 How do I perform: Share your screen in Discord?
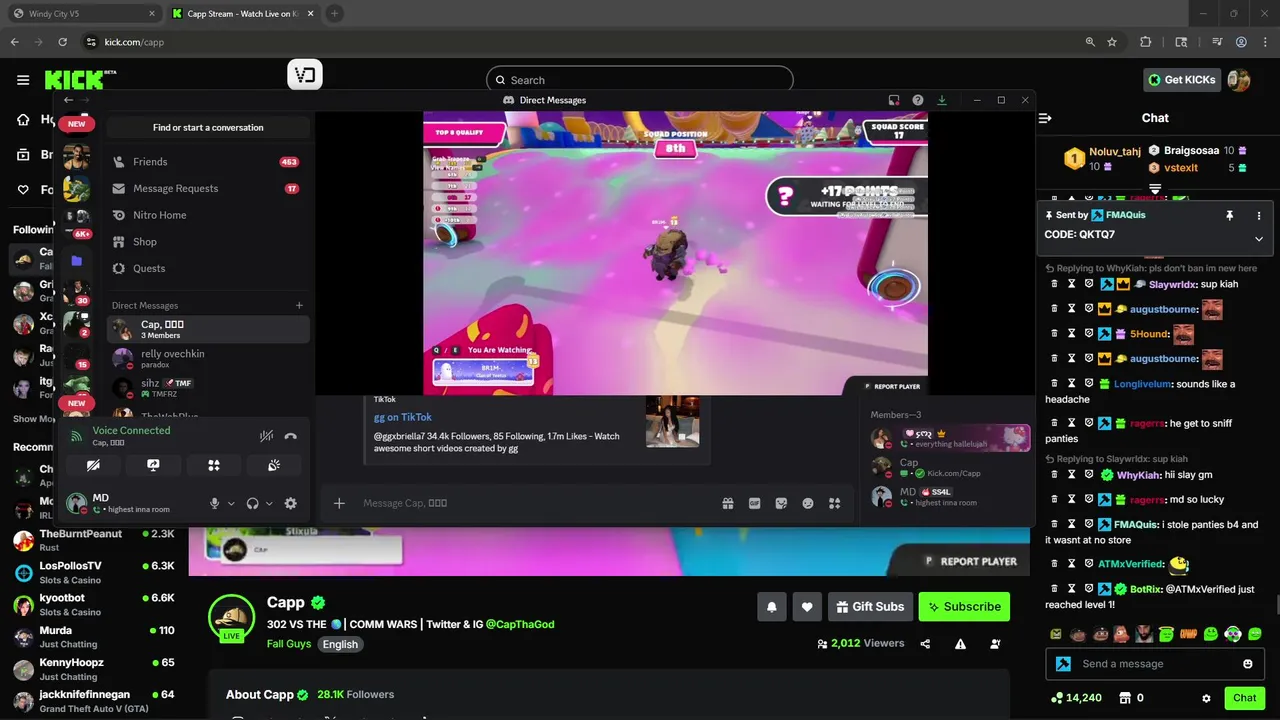click(x=153, y=465)
